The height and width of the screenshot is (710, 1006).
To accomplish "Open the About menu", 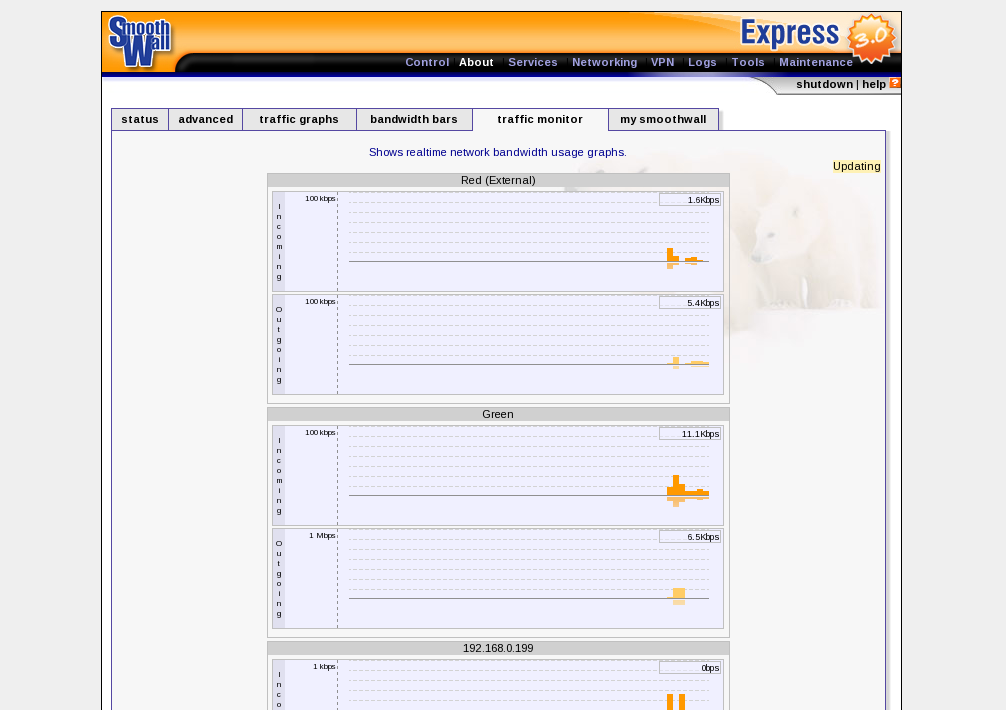I will [476, 62].
